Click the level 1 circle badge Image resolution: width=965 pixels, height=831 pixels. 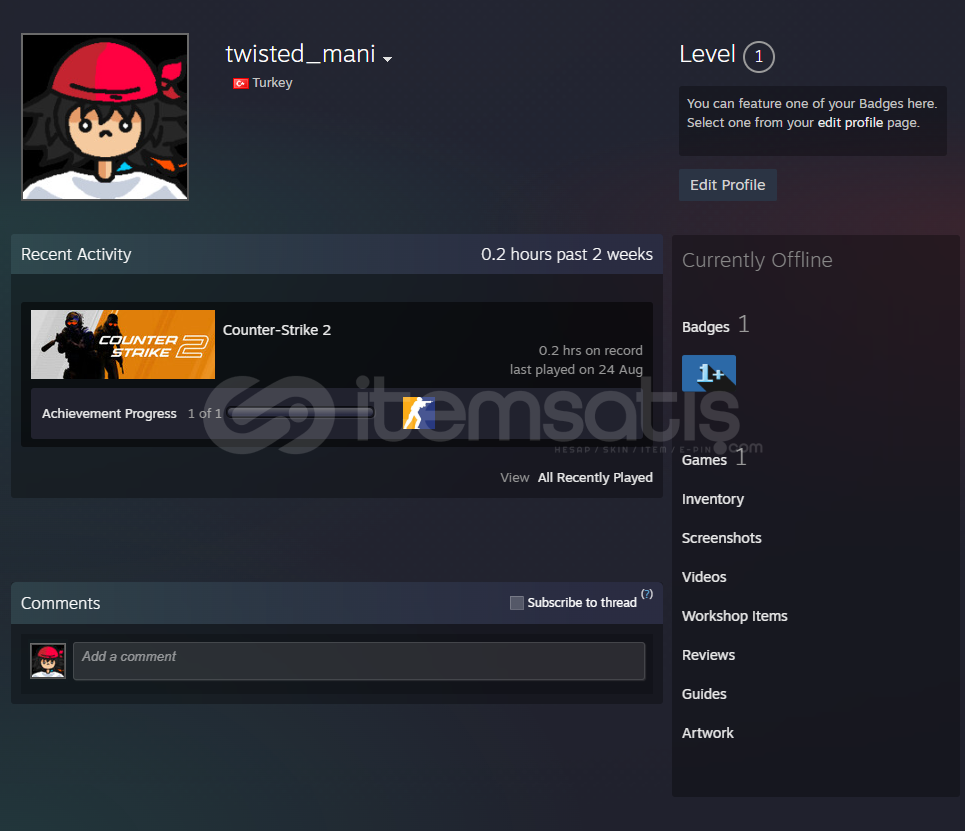[758, 57]
